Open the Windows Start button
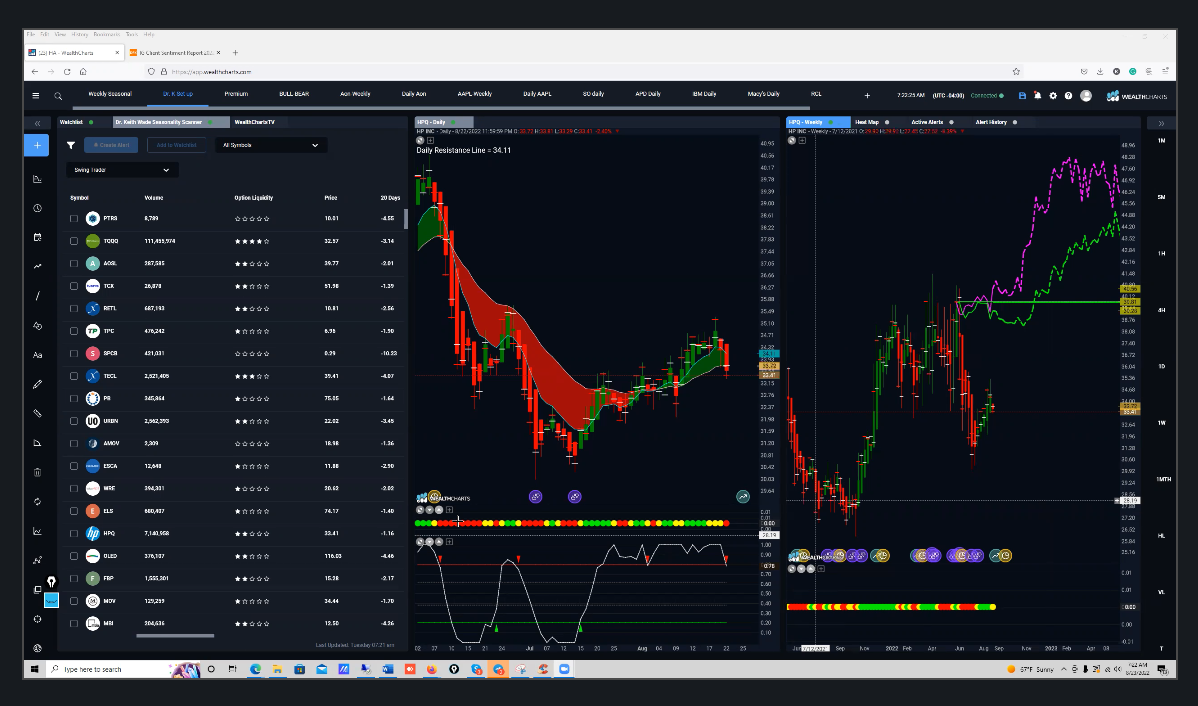The width and height of the screenshot is (1198, 706). [34, 669]
